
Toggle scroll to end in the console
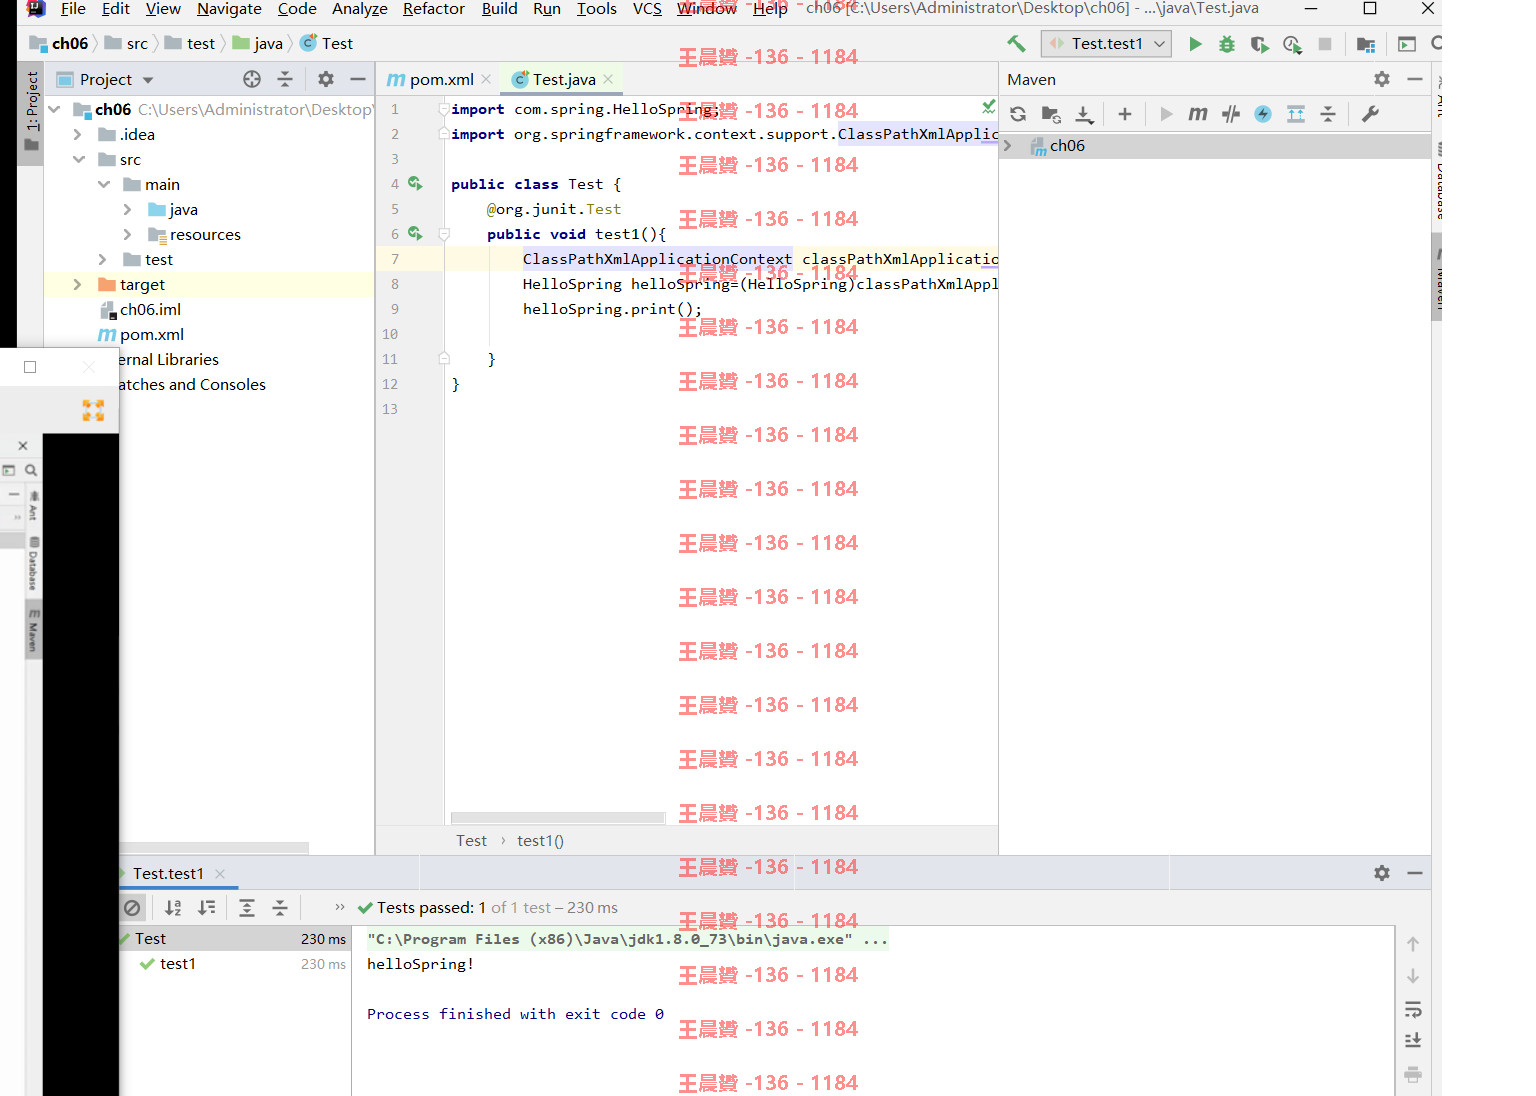pos(1413,1041)
